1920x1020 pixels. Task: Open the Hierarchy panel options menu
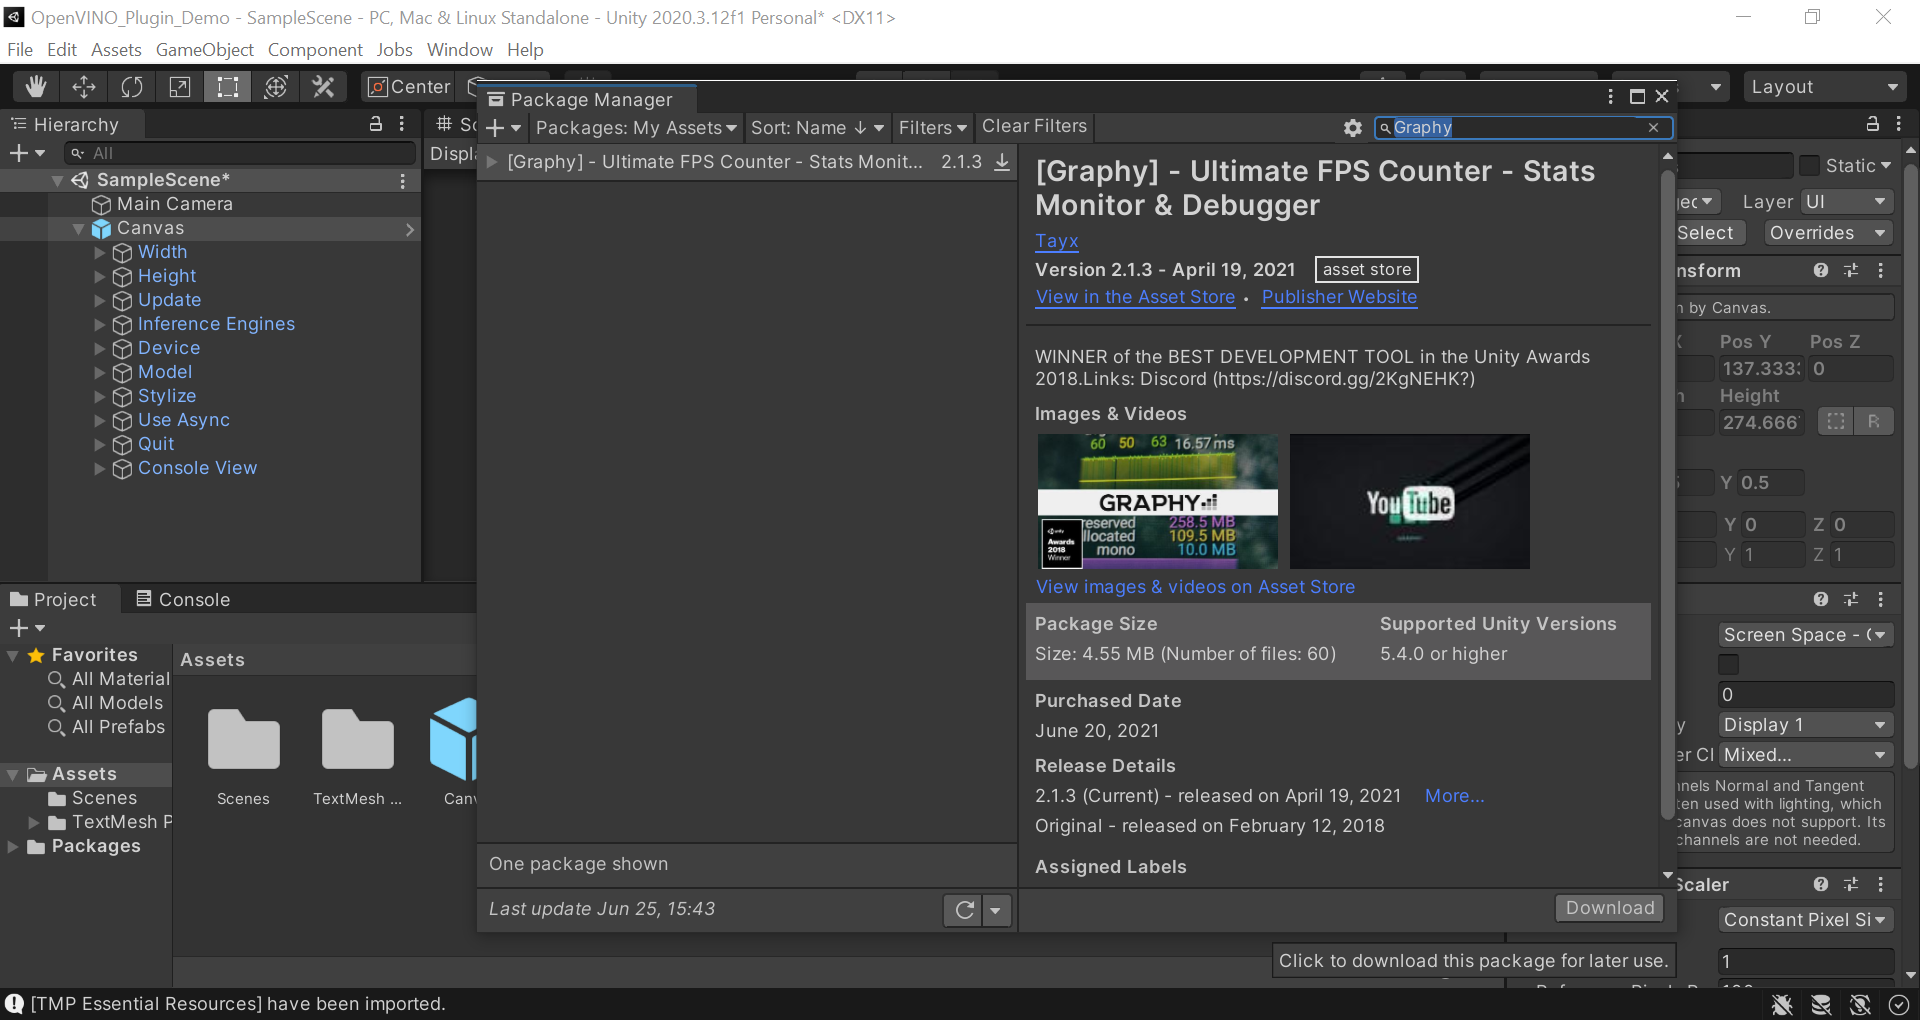(402, 124)
